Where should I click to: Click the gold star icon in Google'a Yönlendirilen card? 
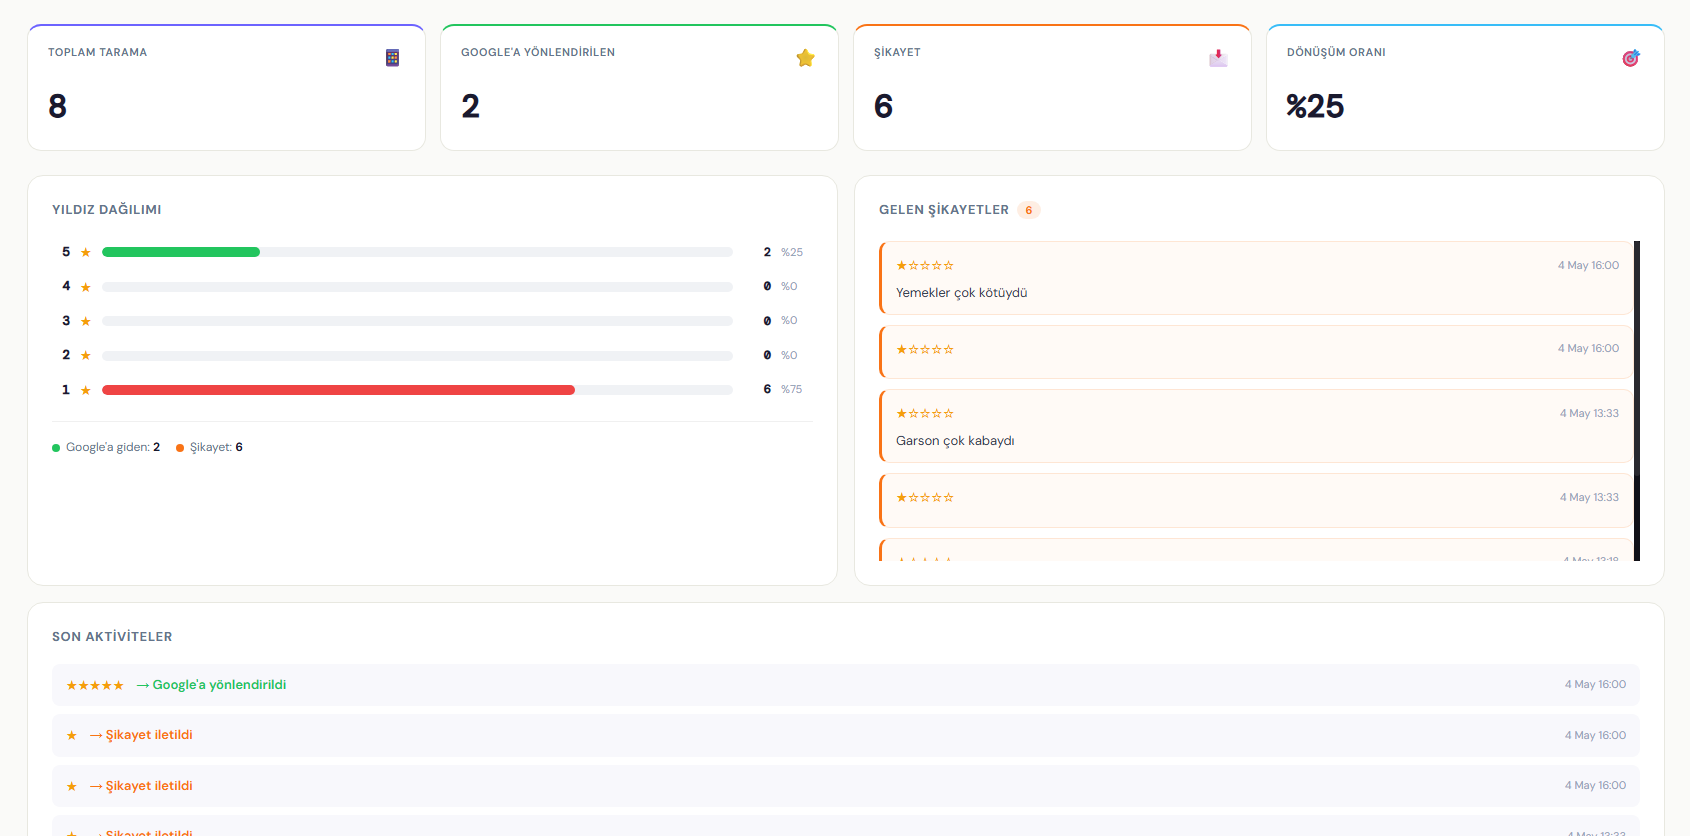[805, 58]
